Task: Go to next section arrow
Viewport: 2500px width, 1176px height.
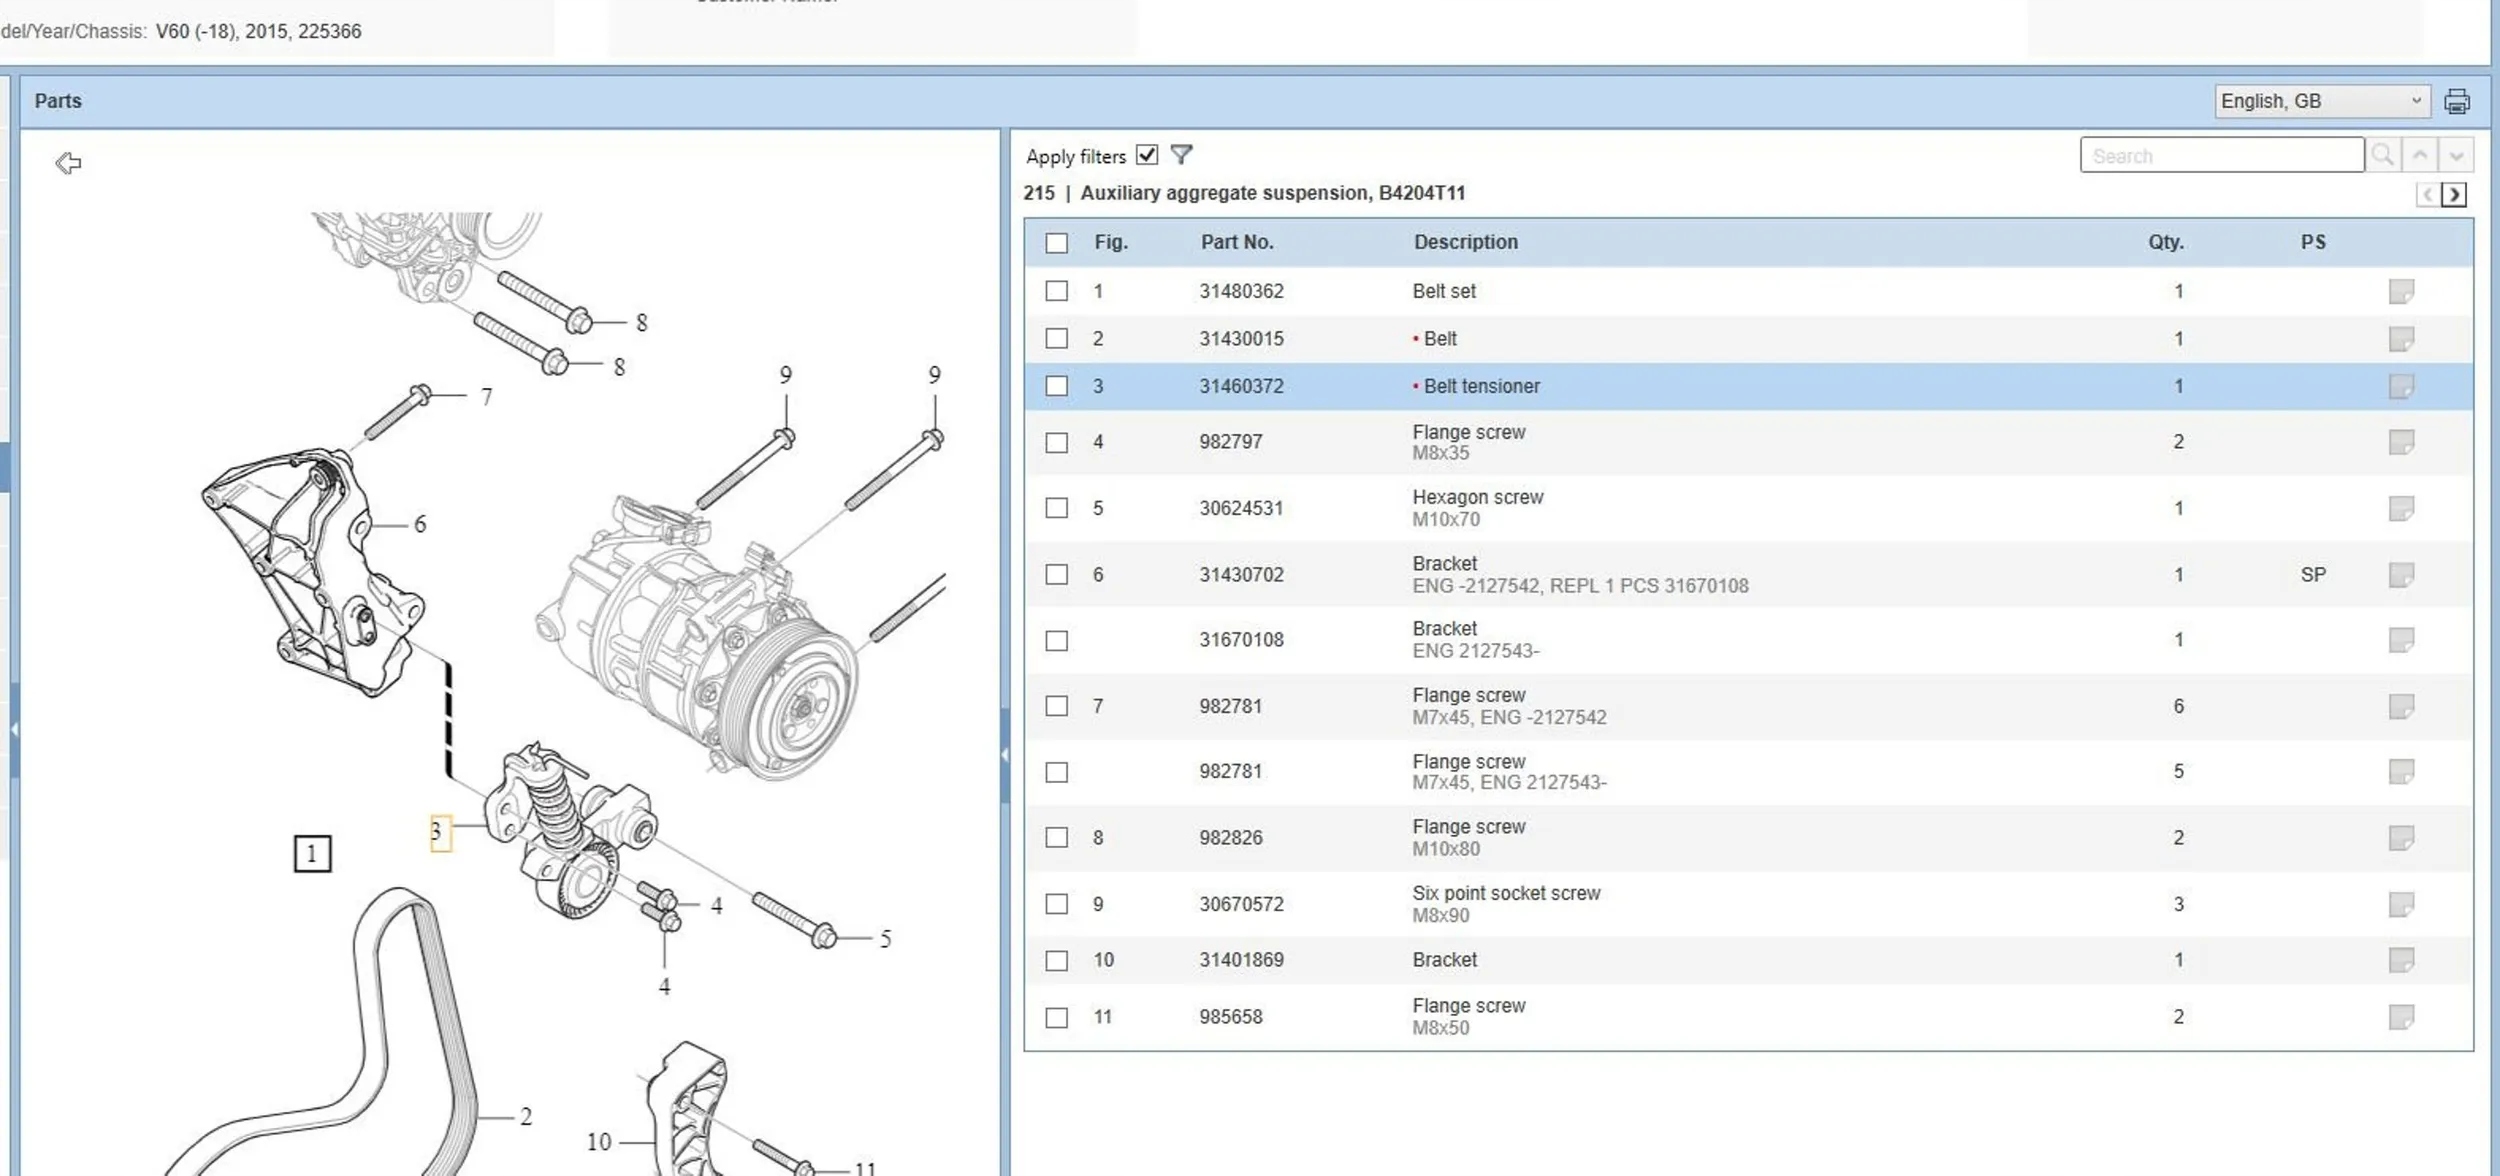Action: [x=2453, y=195]
